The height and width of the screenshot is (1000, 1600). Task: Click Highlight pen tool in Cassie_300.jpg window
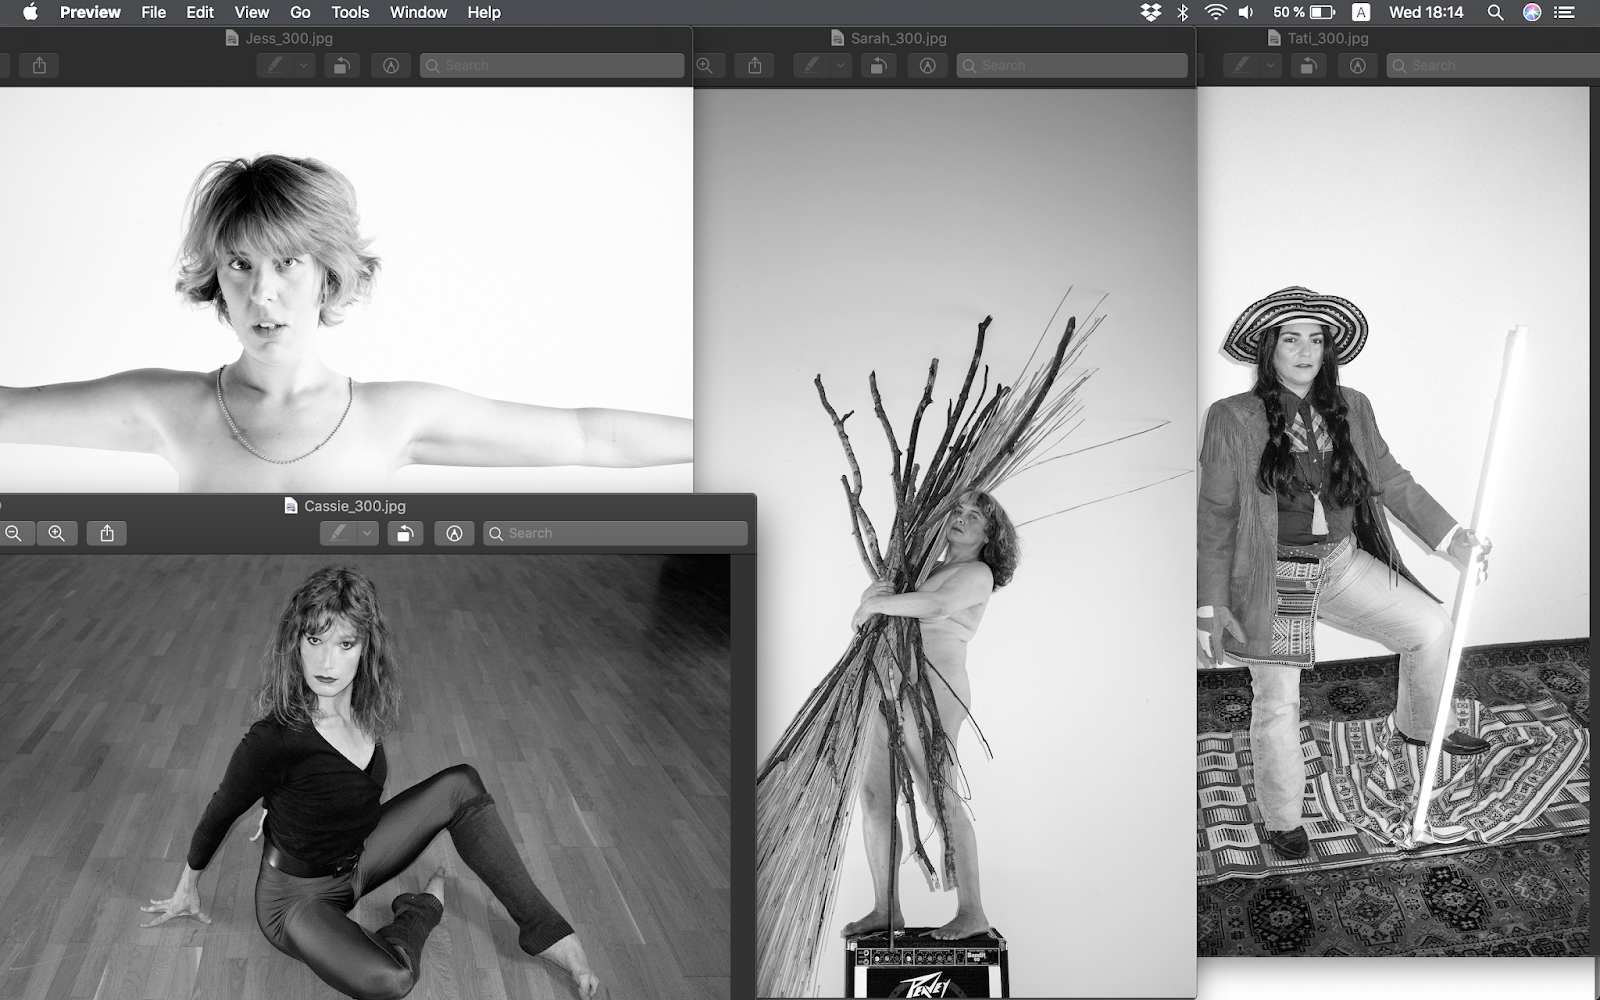tap(338, 533)
